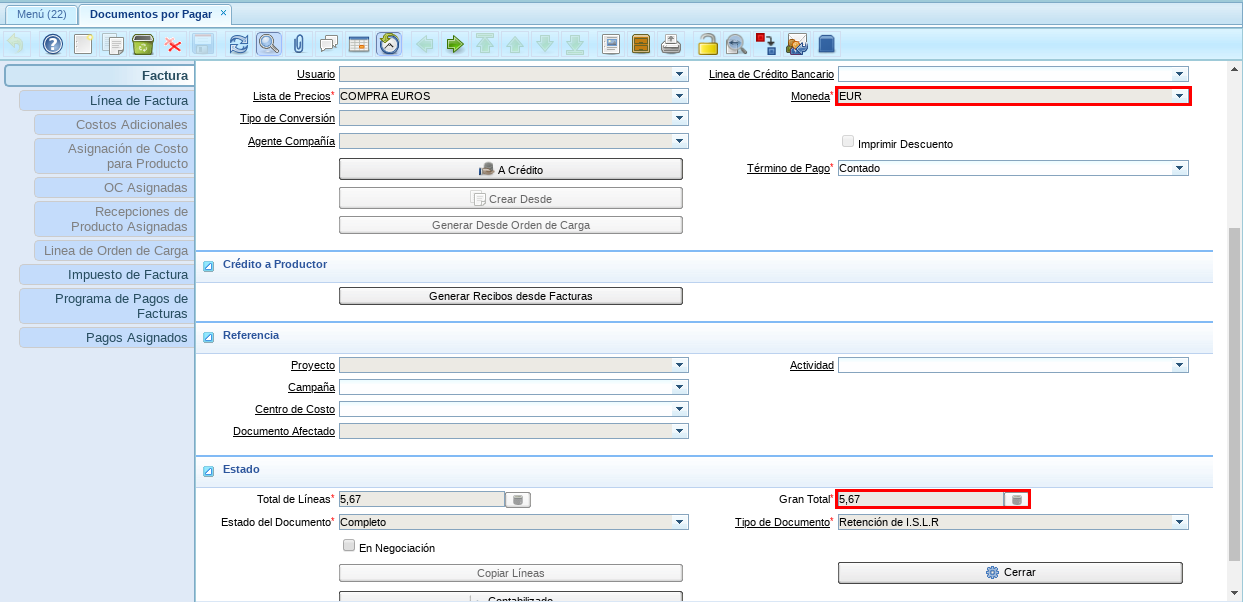Click the chat bubbles icon
1243x602 pixels.
(328, 44)
